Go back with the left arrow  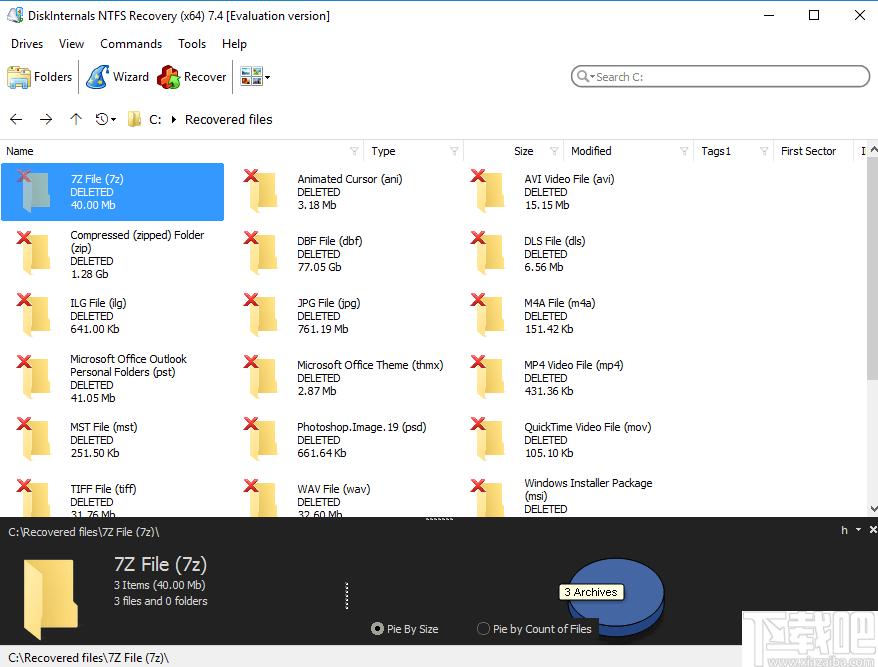click(x=16, y=119)
